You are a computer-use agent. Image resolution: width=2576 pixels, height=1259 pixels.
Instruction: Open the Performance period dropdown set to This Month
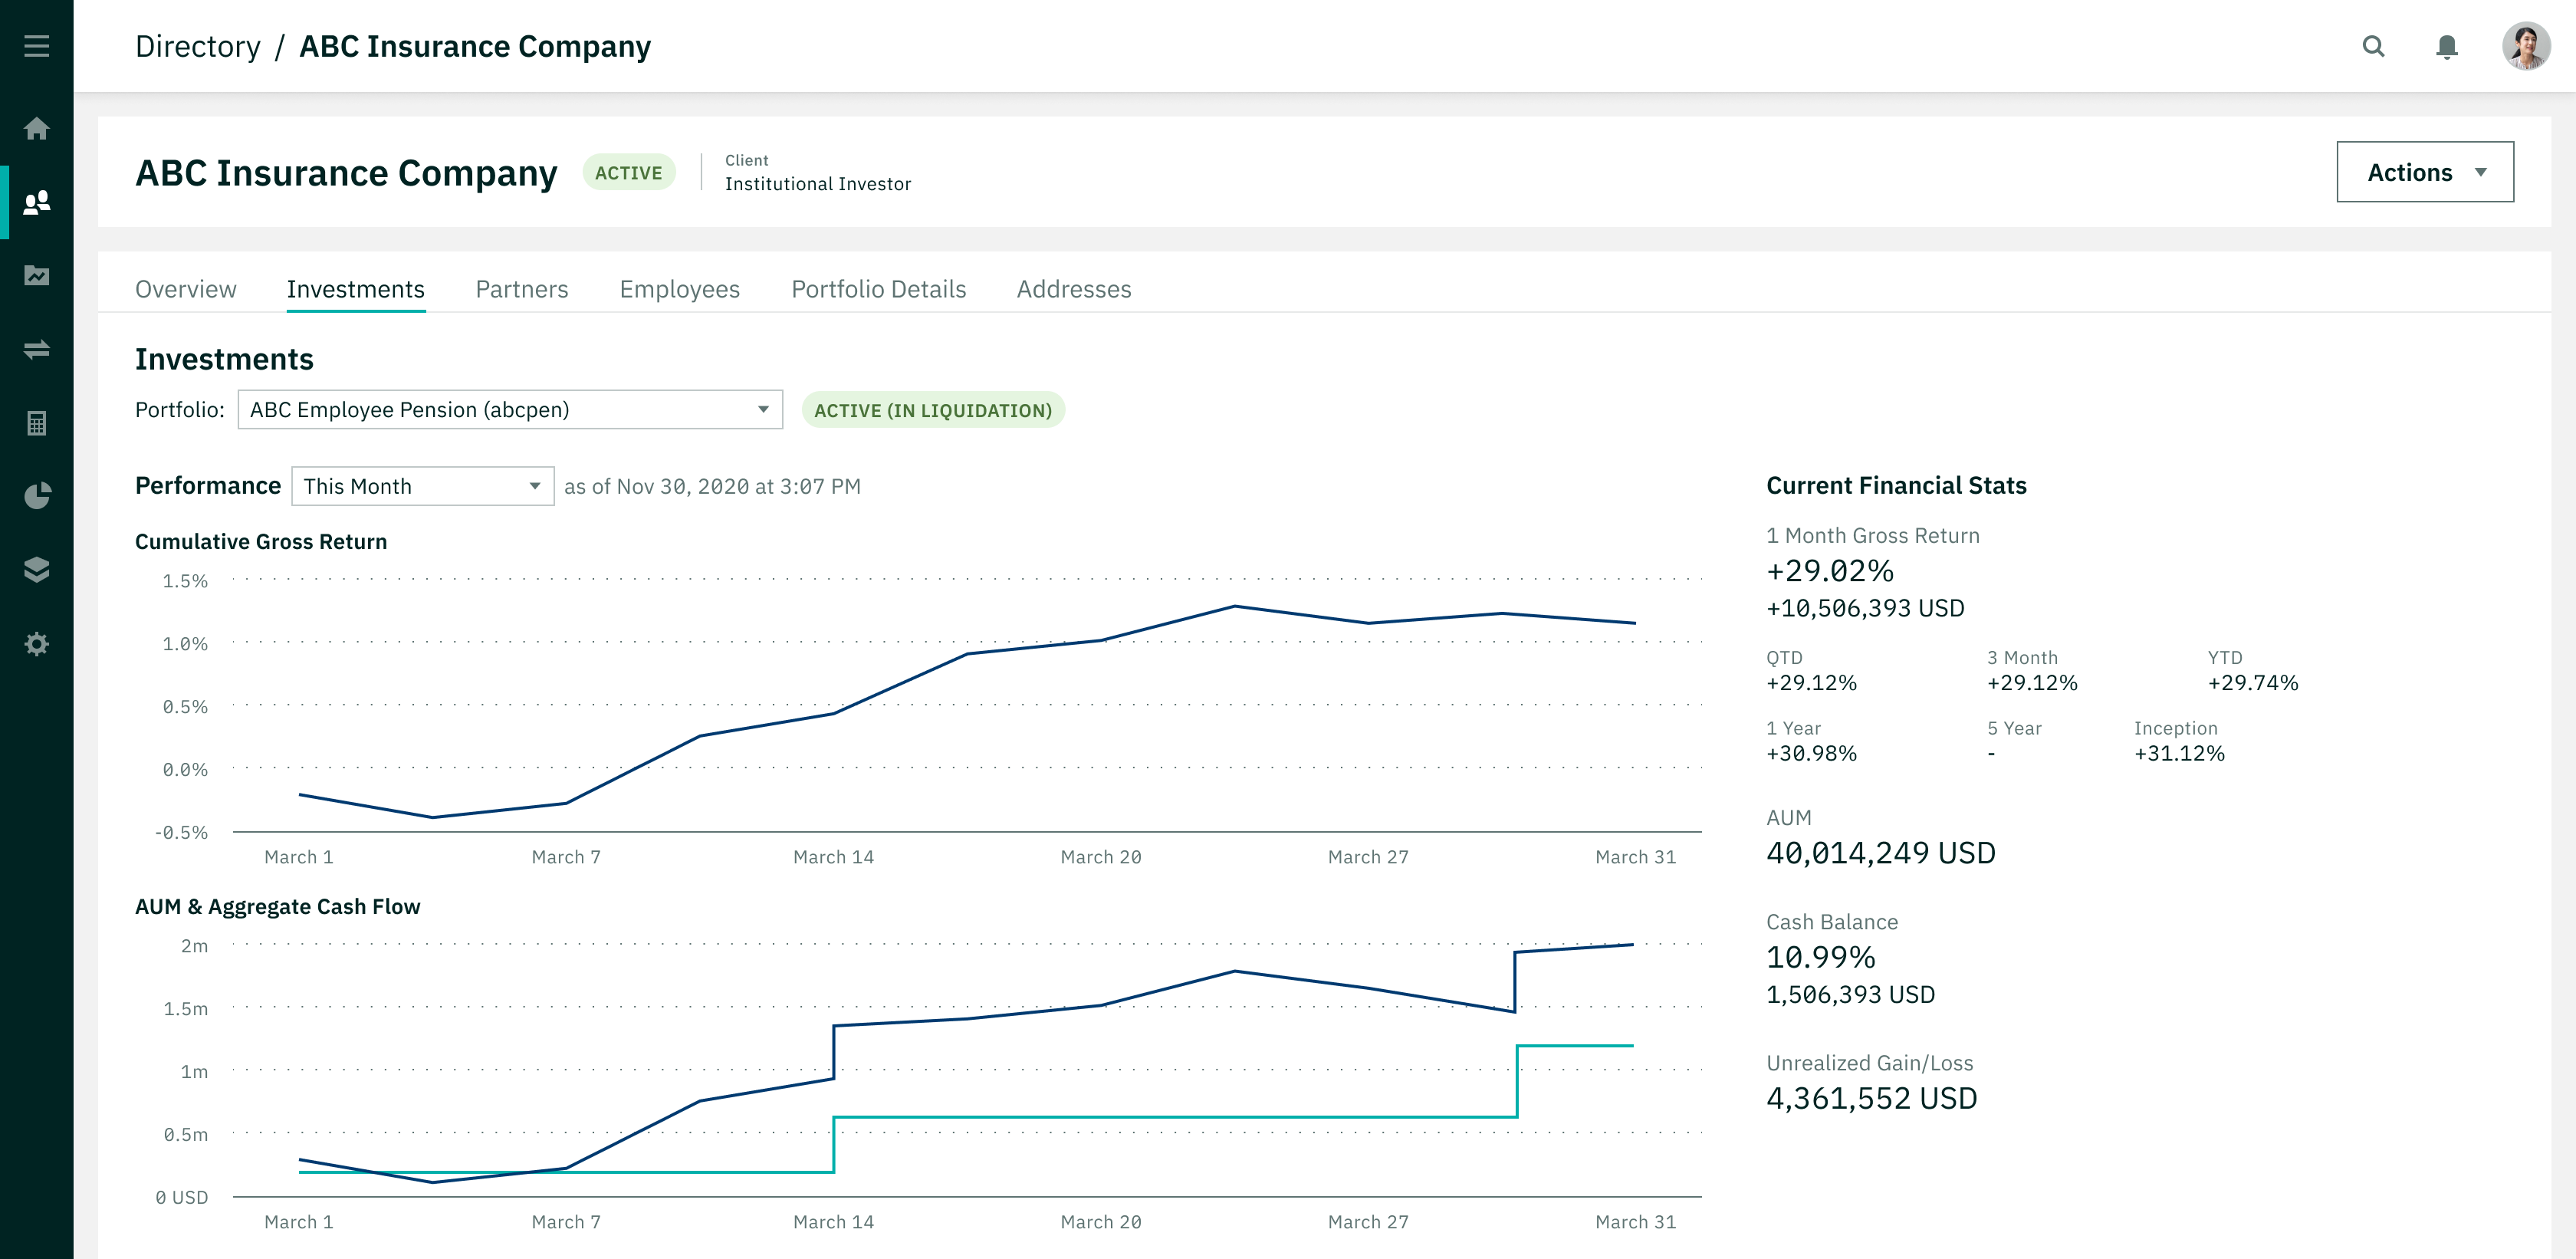click(x=422, y=486)
